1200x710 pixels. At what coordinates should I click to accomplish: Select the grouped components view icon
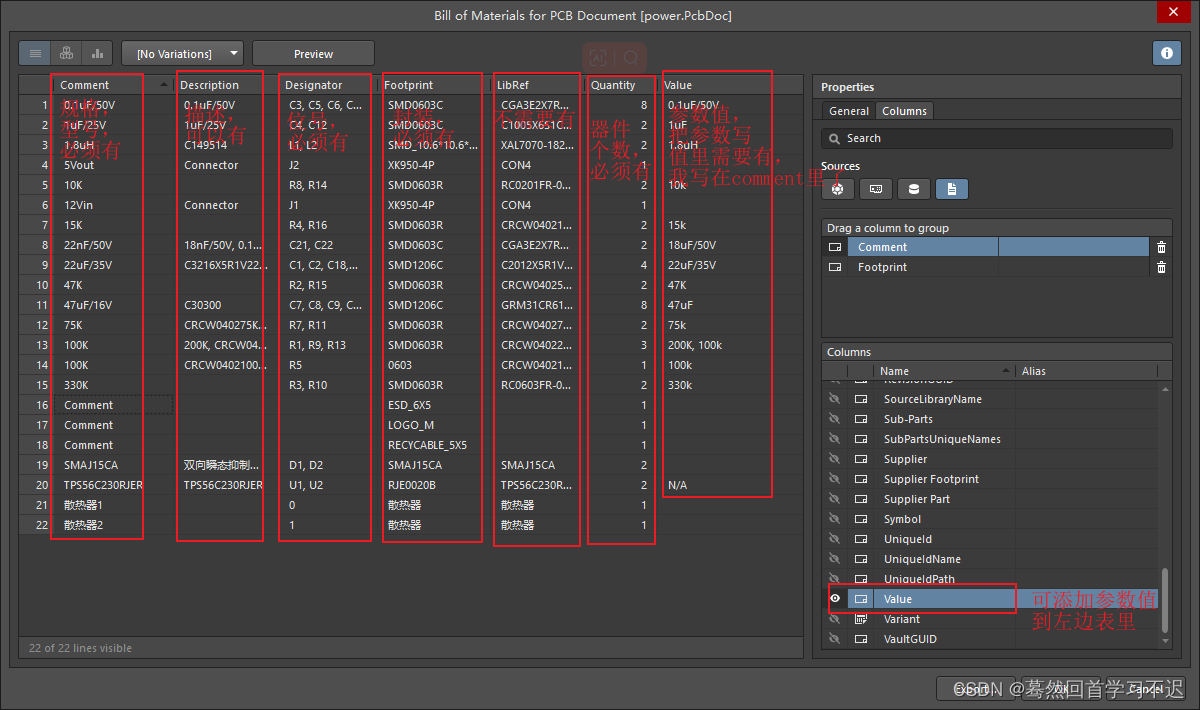(x=66, y=53)
